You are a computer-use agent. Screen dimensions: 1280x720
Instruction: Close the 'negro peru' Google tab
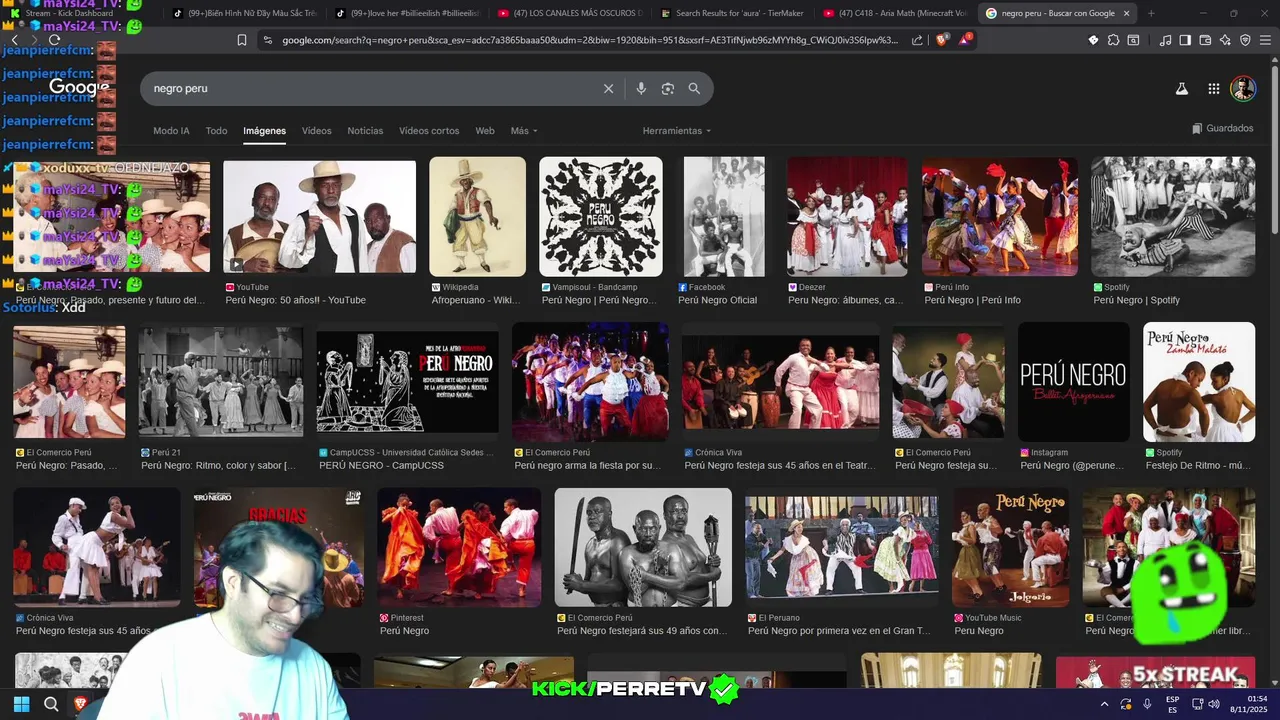(x=1127, y=13)
